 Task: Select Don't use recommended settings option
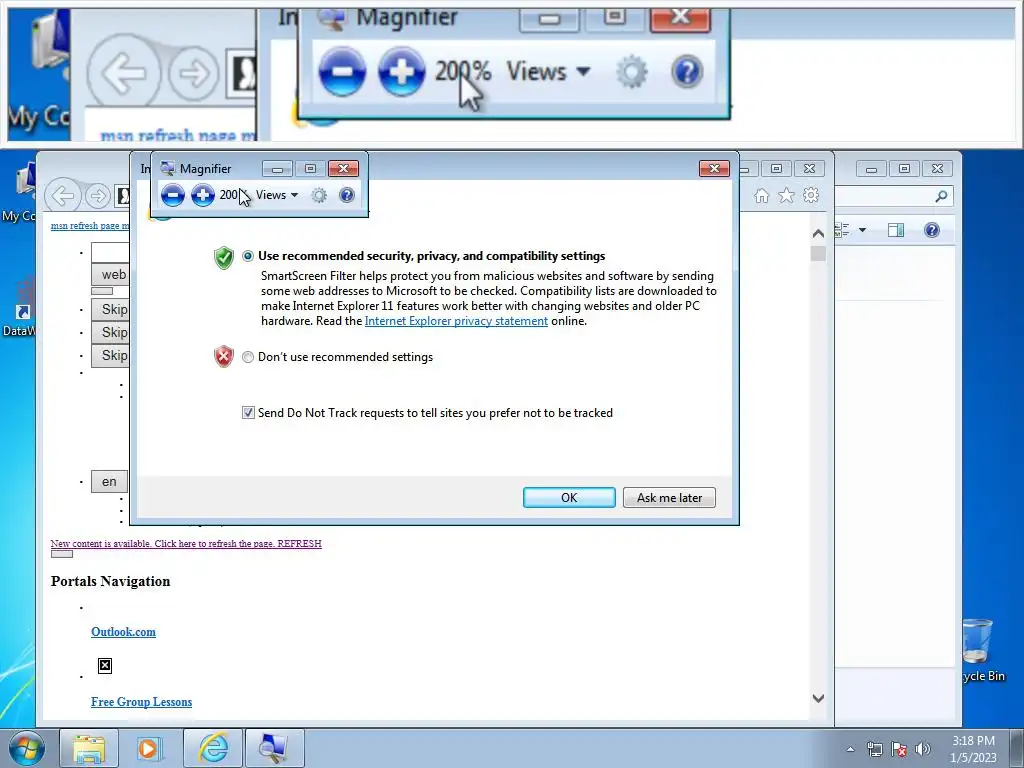tap(248, 357)
